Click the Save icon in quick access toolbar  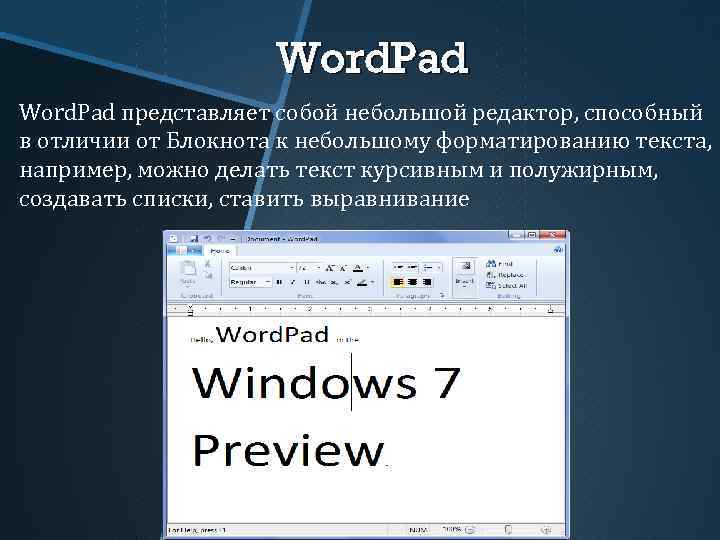[x=194, y=239]
